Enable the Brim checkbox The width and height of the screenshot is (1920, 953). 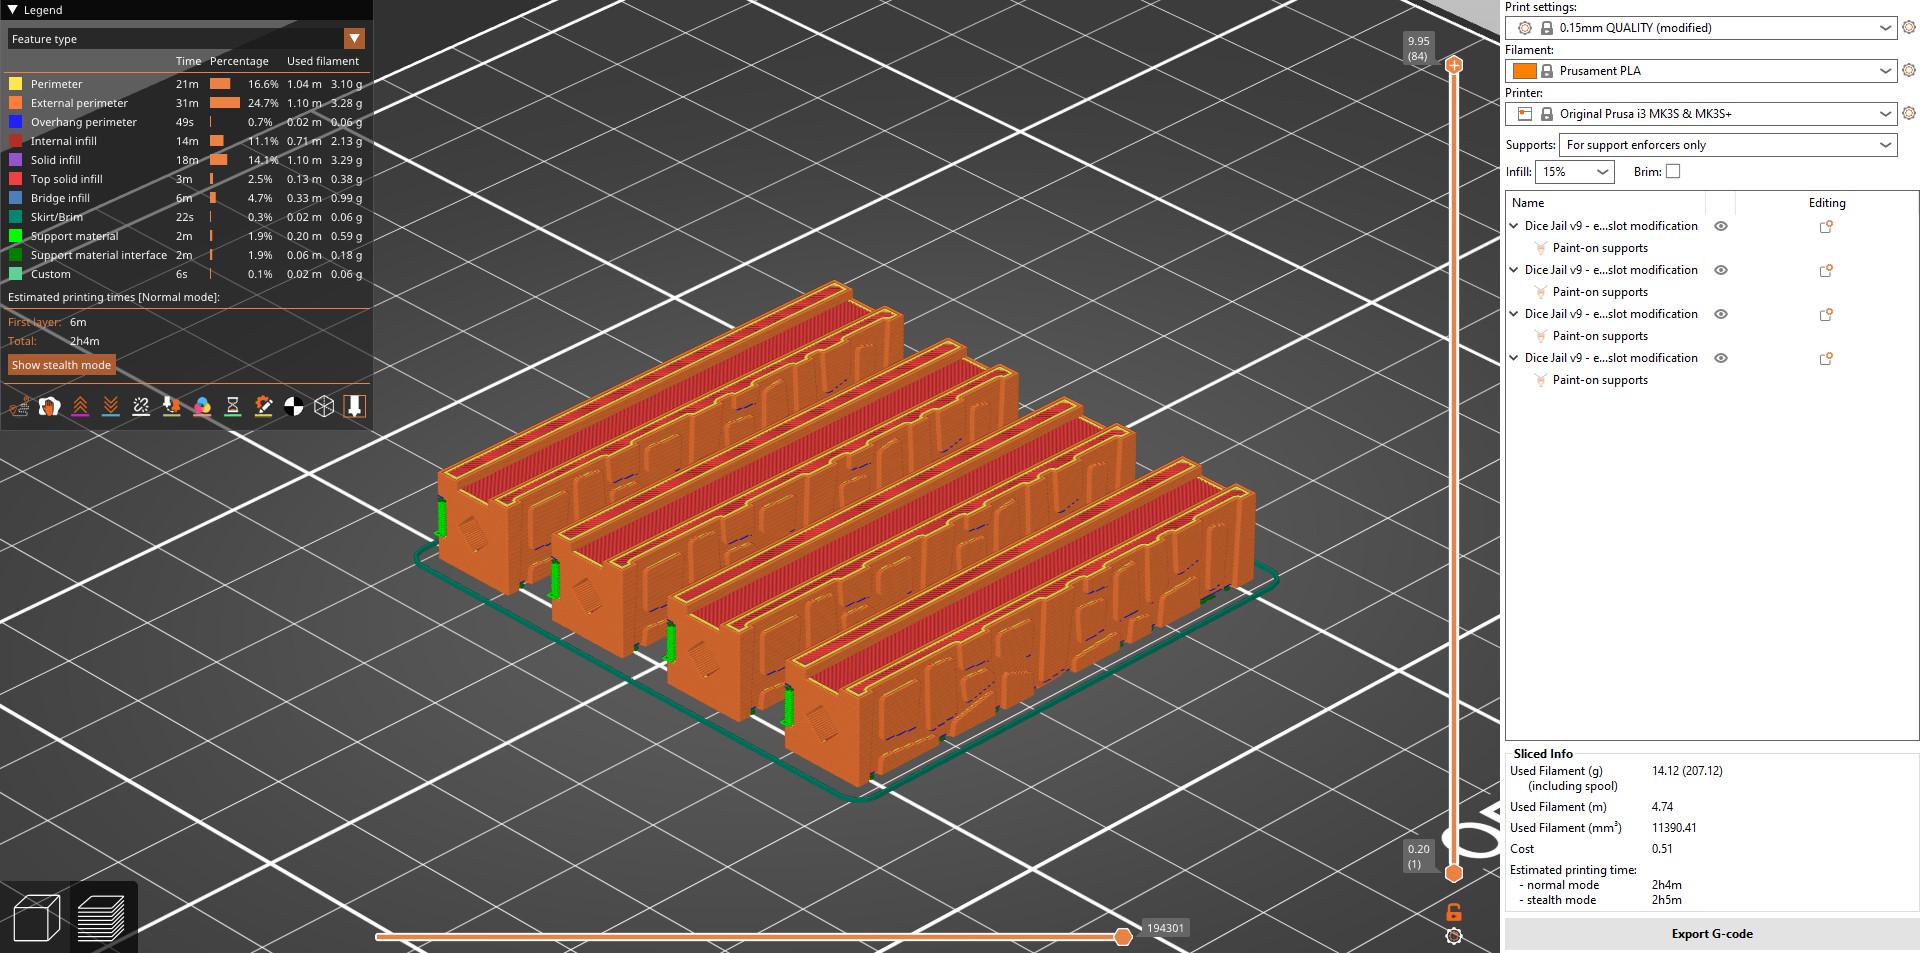point(1673,172)
